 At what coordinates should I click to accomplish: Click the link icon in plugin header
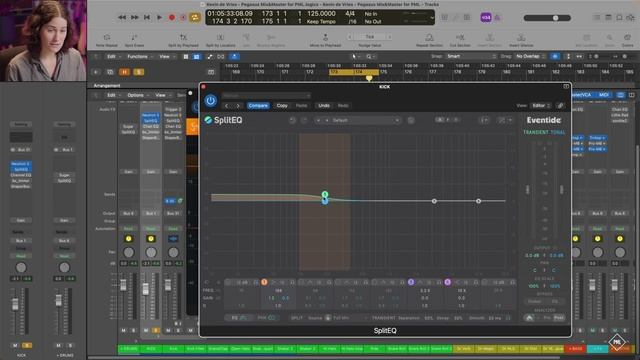560,106
